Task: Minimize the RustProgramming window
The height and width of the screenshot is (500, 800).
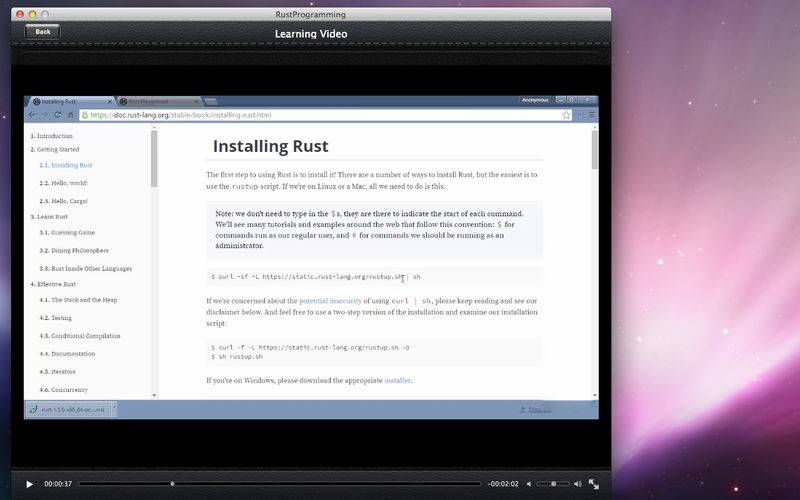Action: 32,14
